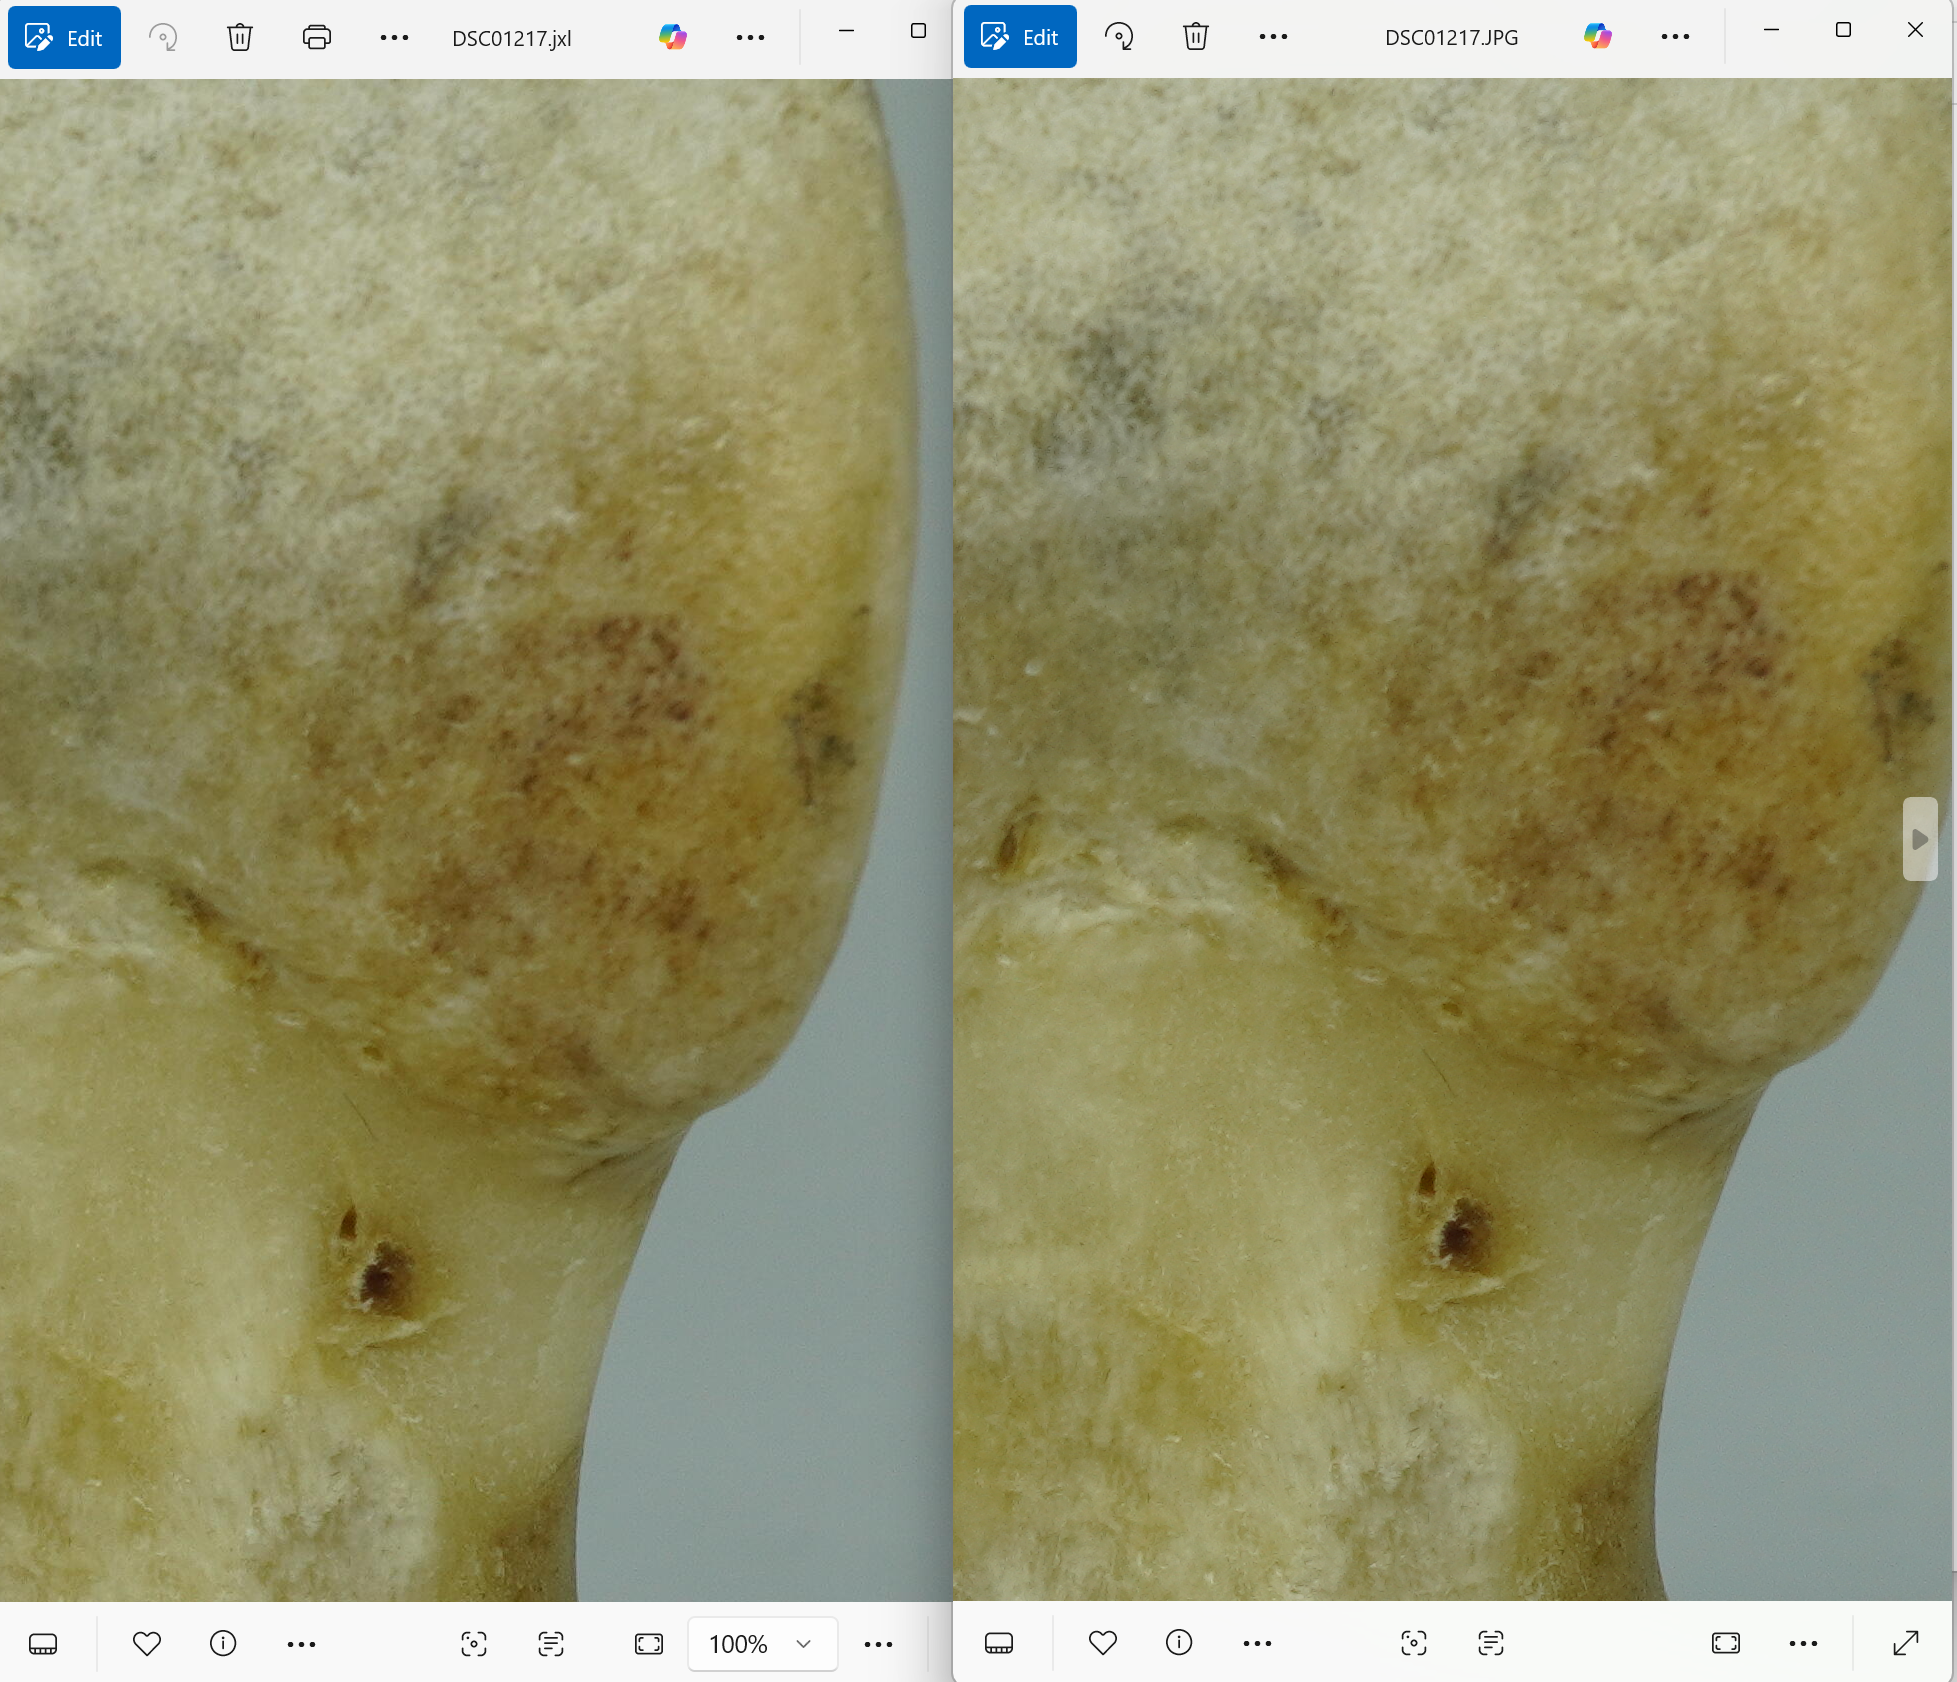Click Edit button in DSC01217.jxl window
Screen dimensions: 1957x1682
click(64, 38)
